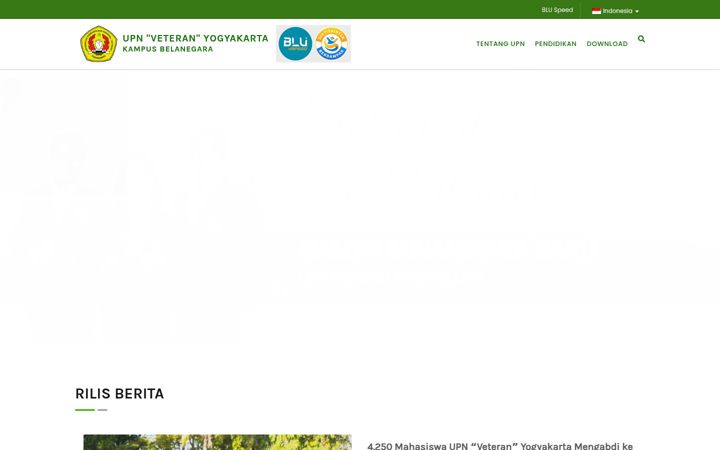Select the Download menu item
The image size is (720, 450).
click(x=607, y=44)
